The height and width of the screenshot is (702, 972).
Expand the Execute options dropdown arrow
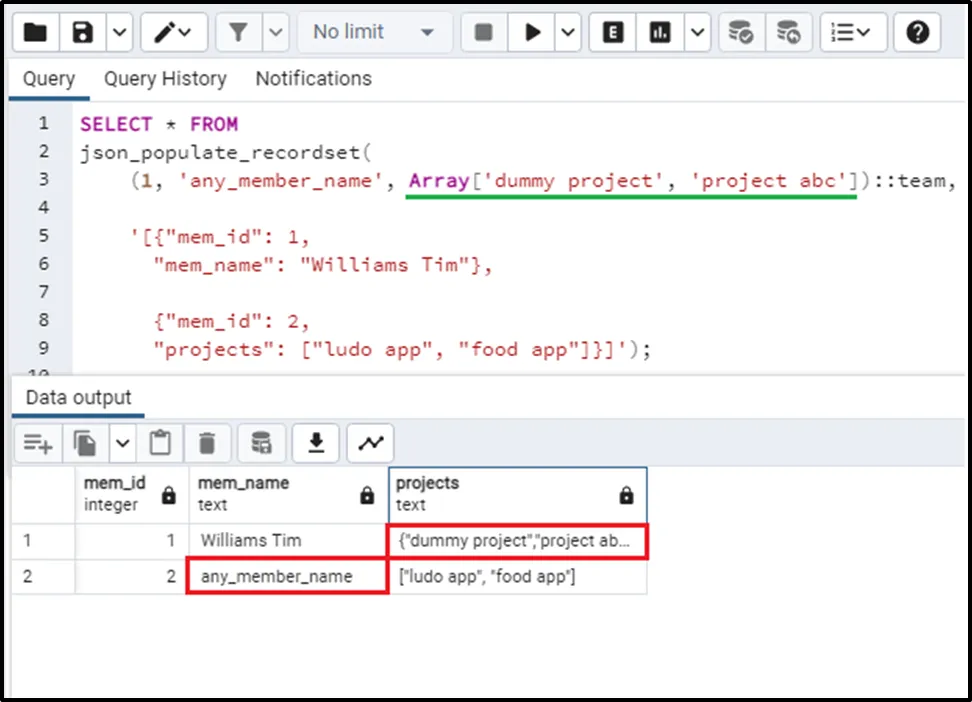[x=568, y=33]
